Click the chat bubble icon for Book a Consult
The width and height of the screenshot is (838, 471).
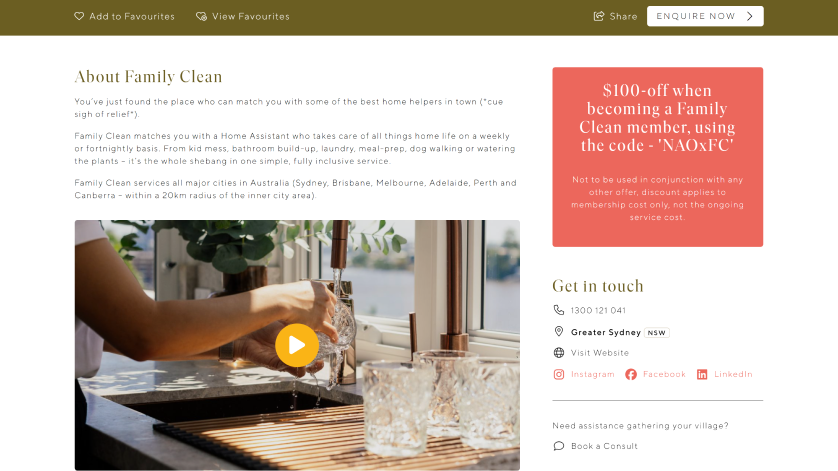558,446
